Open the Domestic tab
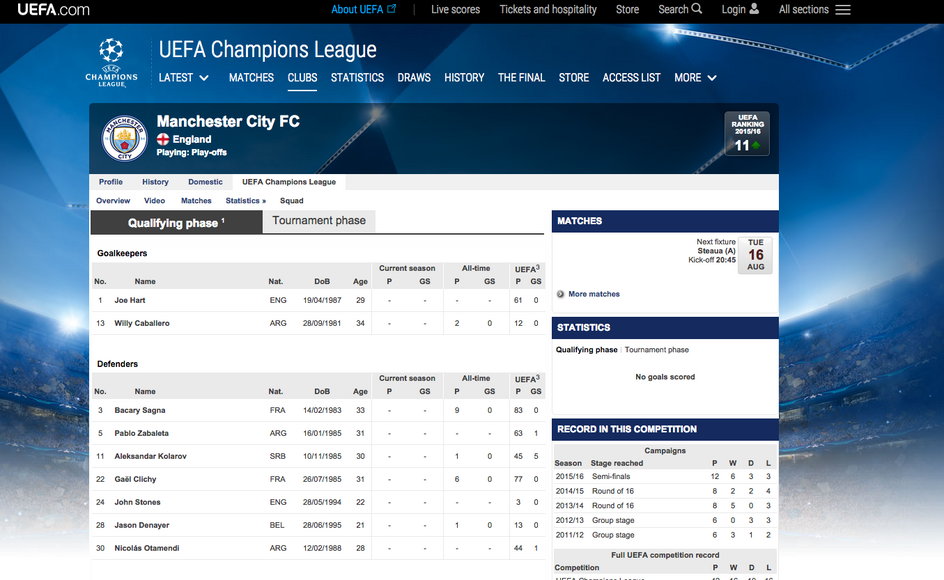The image size is (944, 580). pos(205,182)
